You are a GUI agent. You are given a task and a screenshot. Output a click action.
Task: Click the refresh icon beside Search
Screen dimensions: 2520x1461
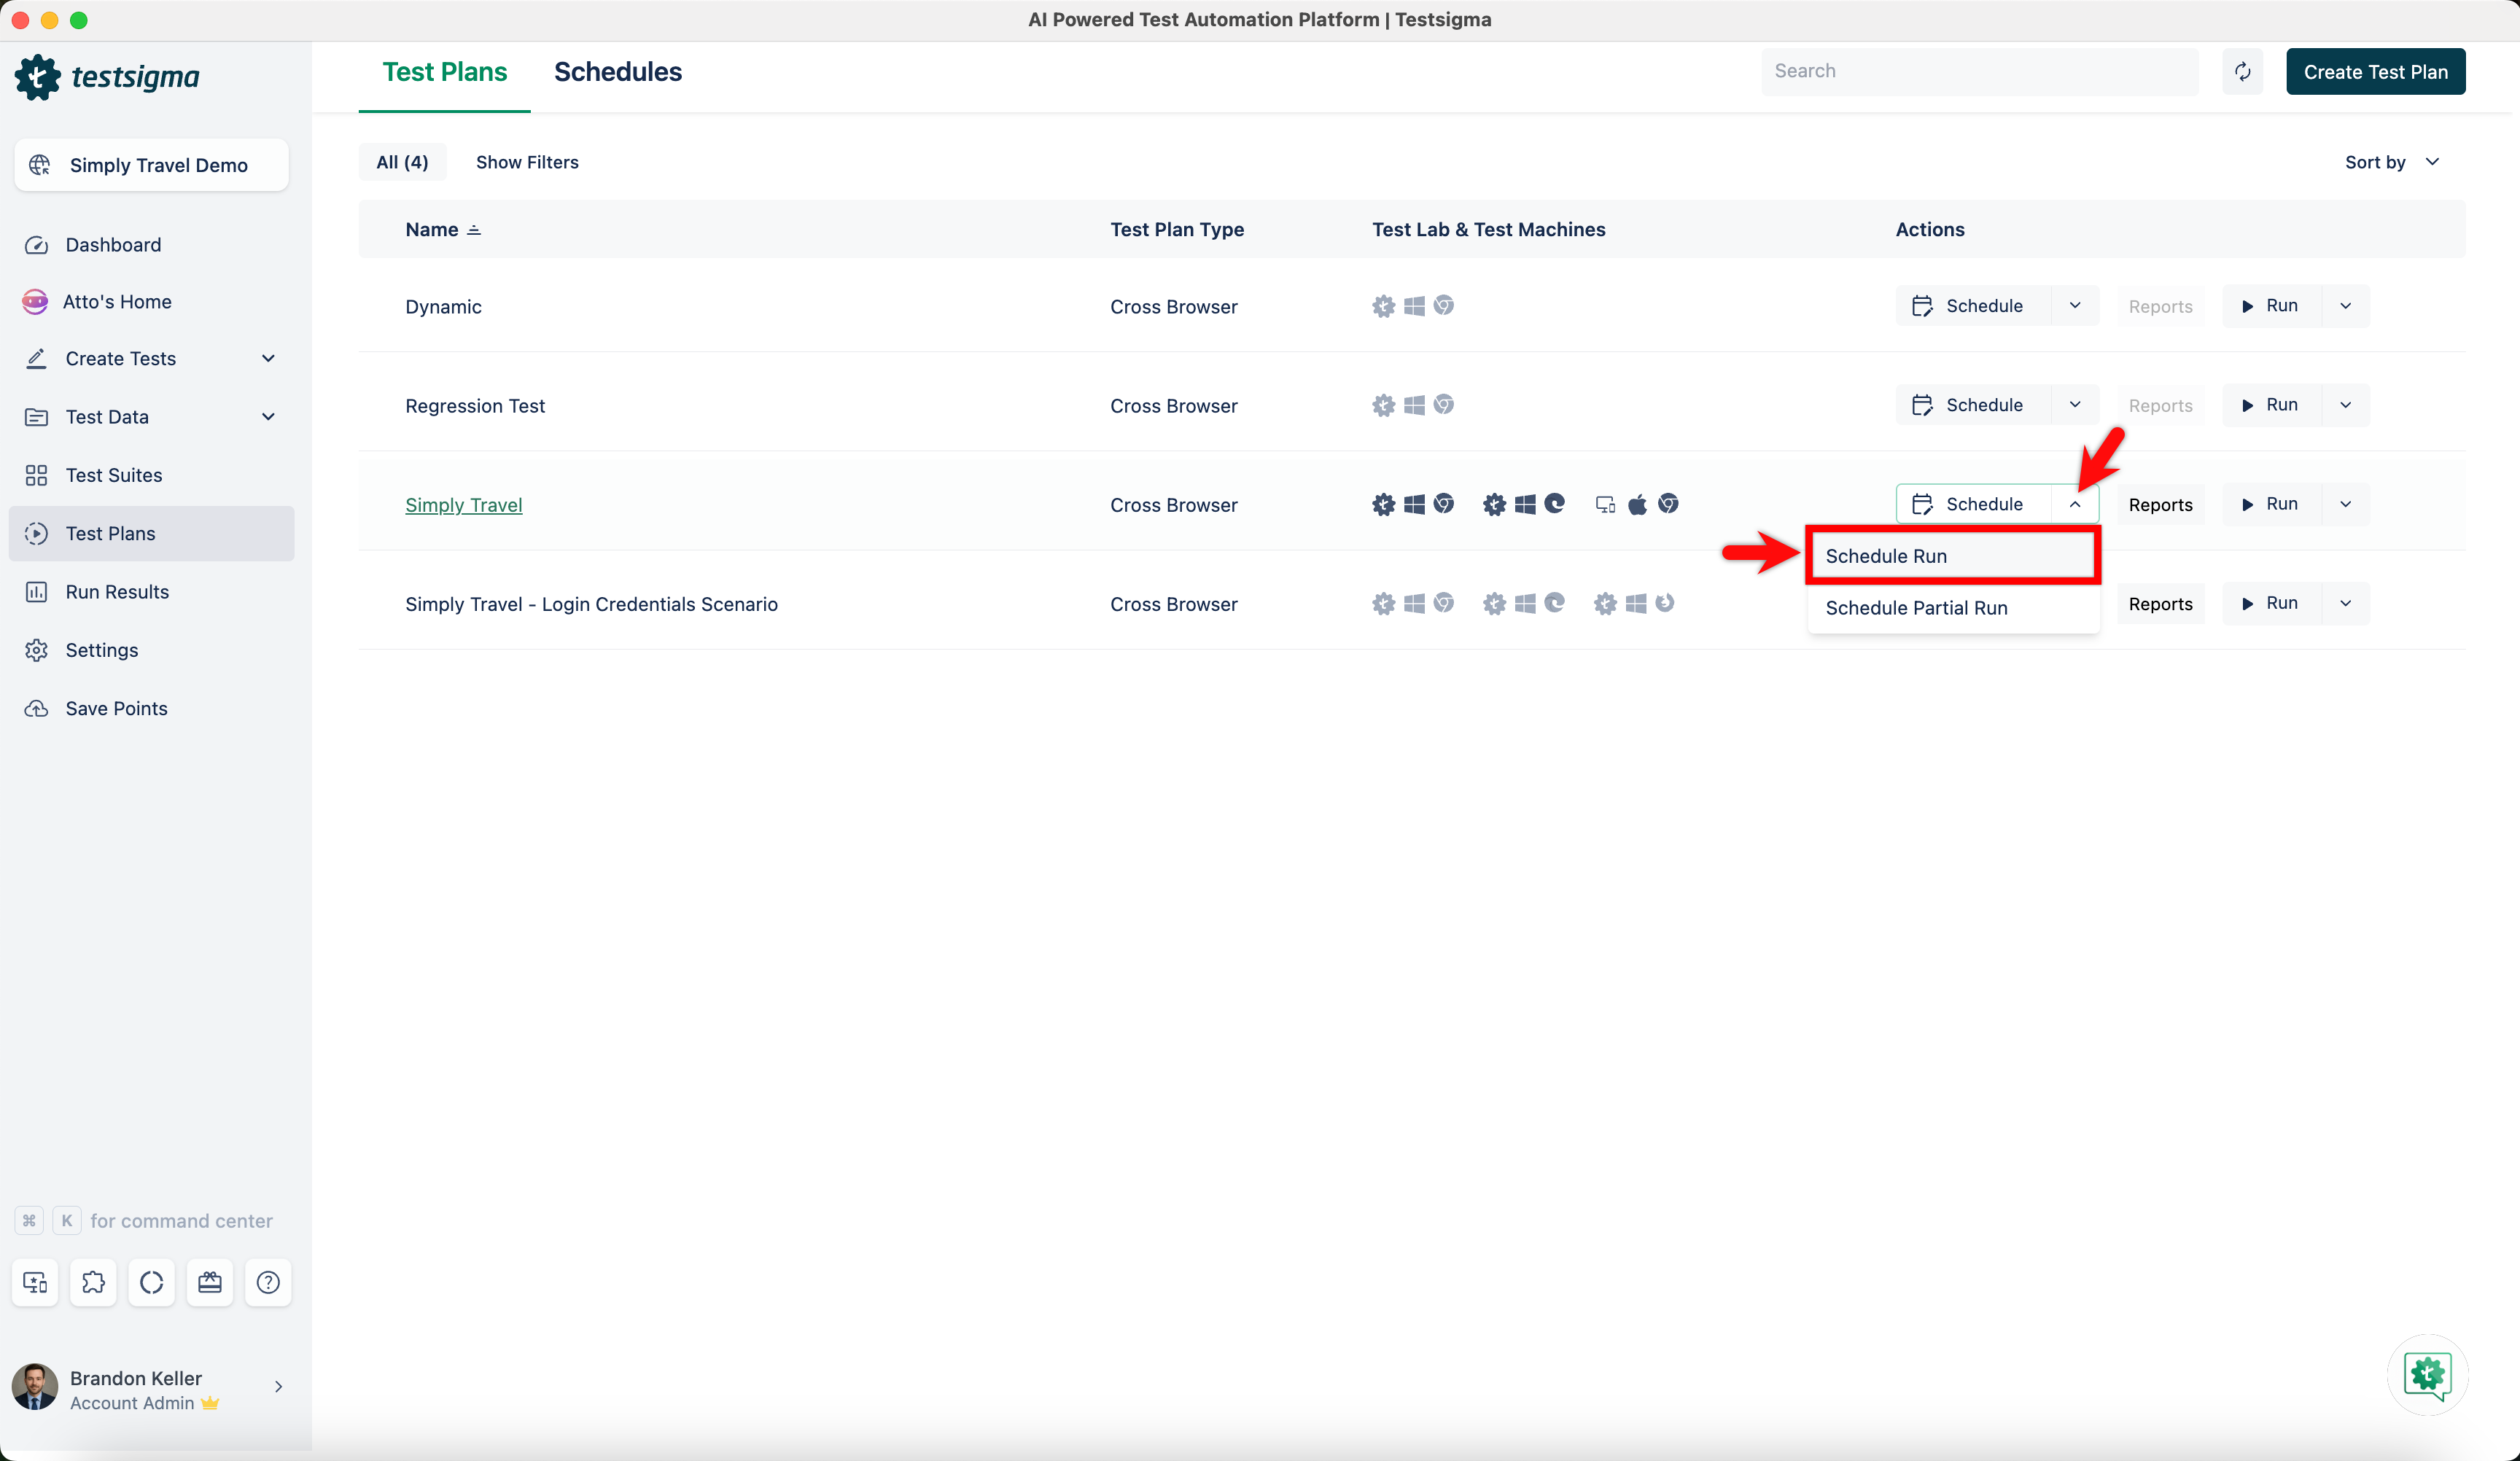point(2243,71)
